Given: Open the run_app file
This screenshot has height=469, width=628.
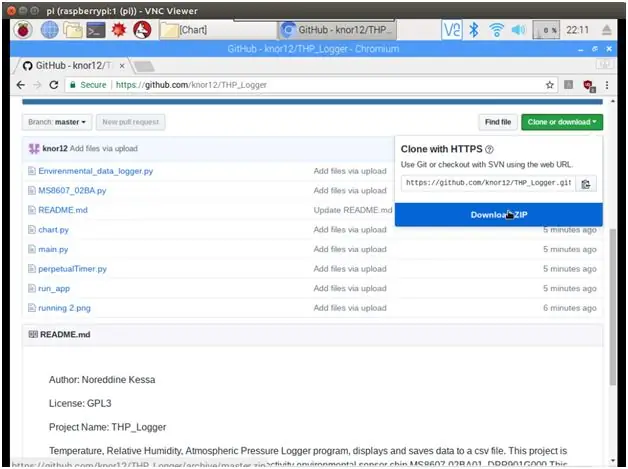Looking at the screenshot, I should [54, 288].
